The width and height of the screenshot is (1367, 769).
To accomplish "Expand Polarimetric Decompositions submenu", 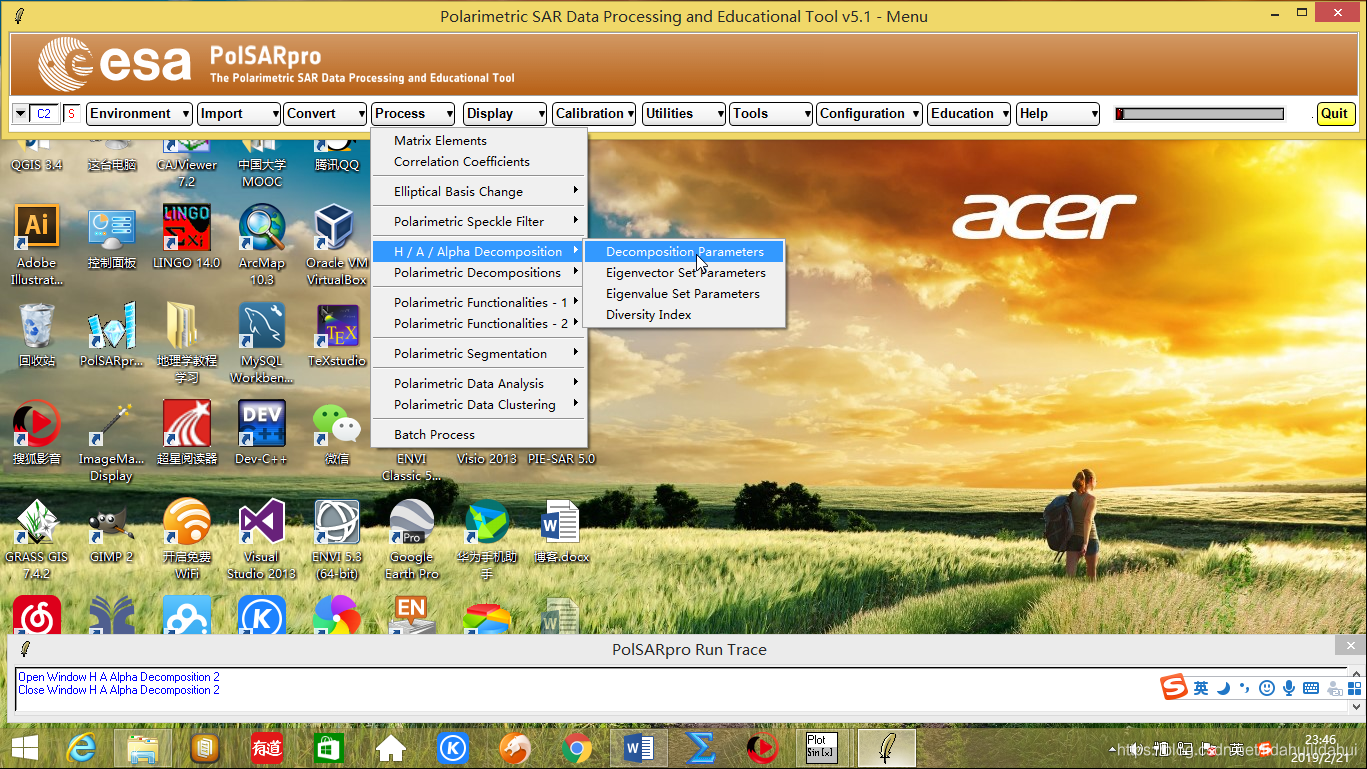I will 478,273.
